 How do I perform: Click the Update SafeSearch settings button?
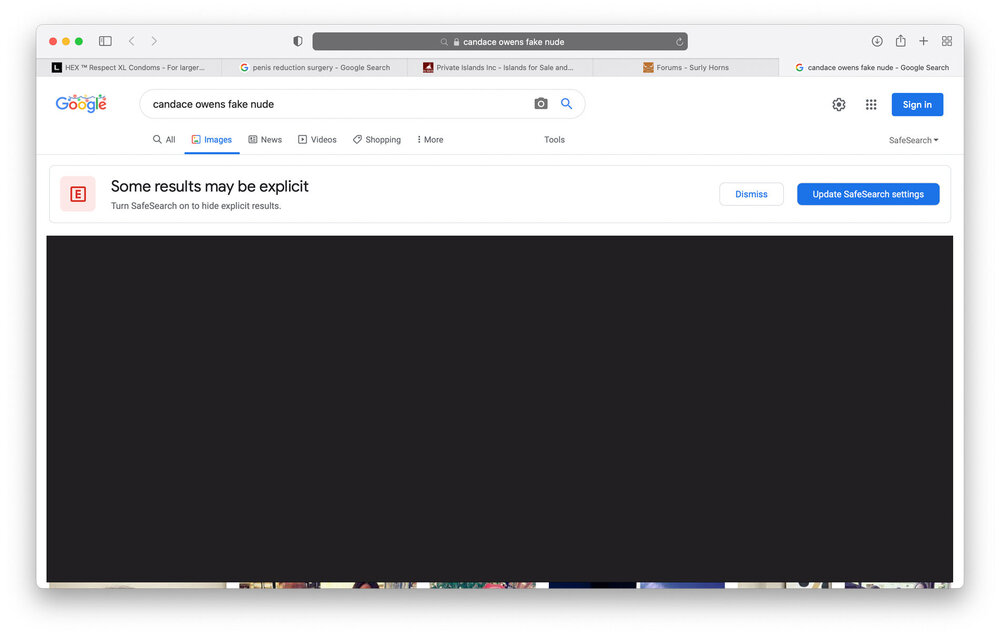pos(867,194)
